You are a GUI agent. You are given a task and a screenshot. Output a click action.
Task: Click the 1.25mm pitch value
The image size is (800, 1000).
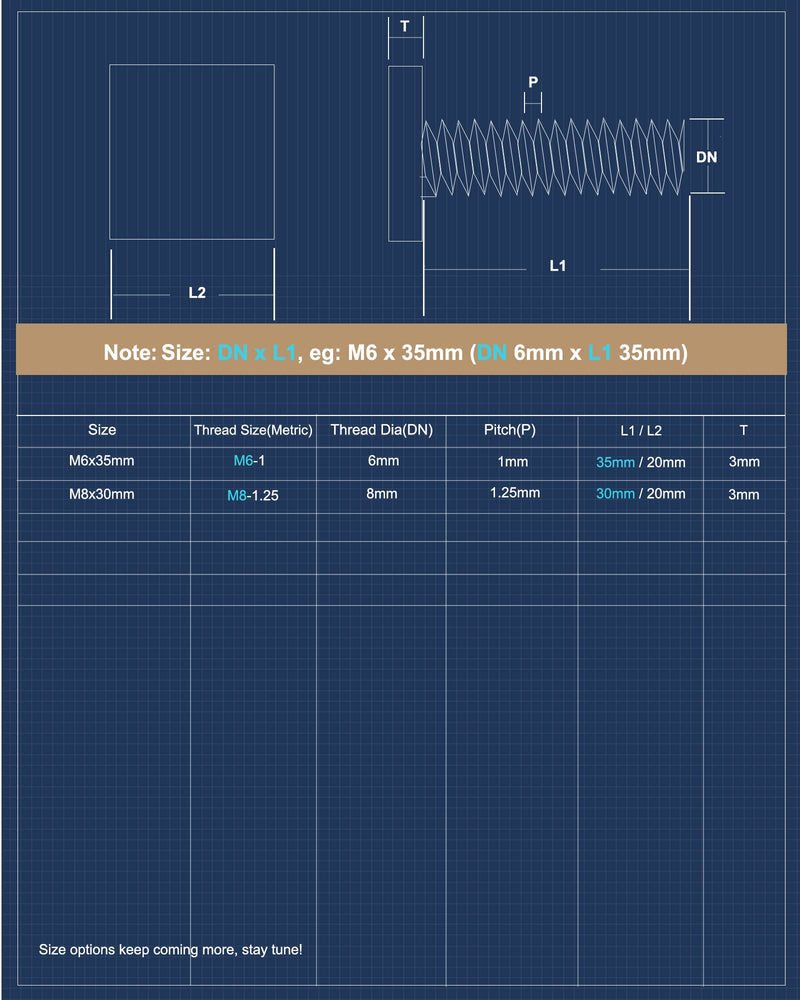click(x=515, y=493)
